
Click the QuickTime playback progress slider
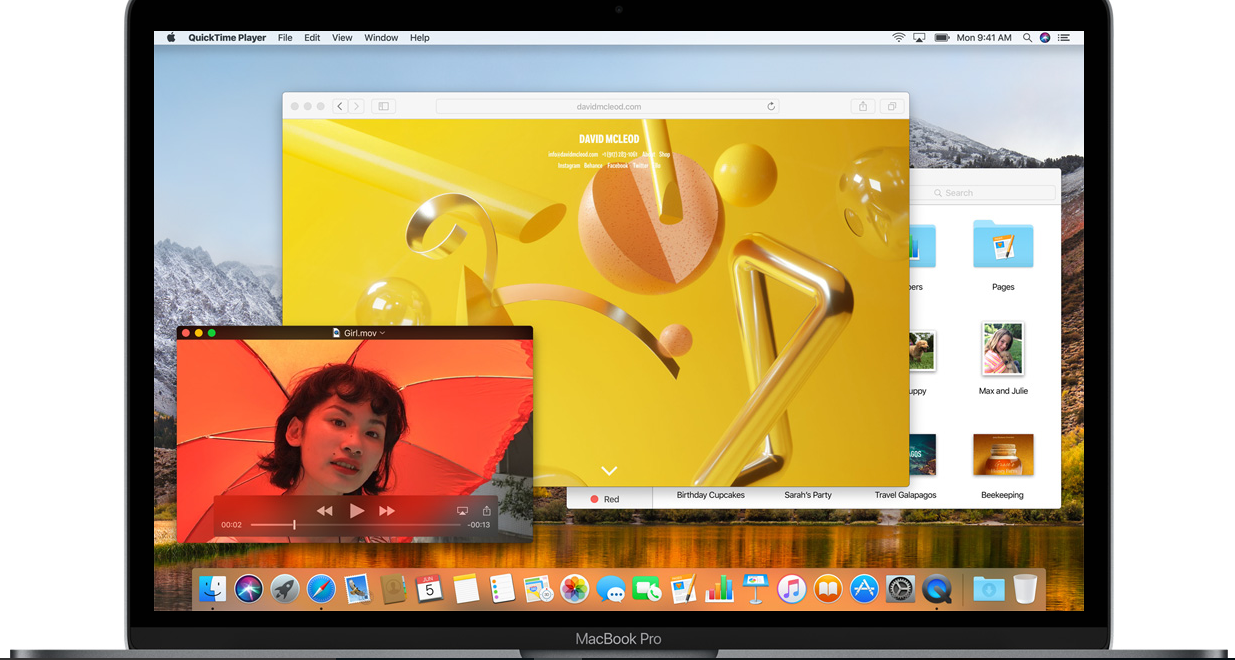coord(356,525)
